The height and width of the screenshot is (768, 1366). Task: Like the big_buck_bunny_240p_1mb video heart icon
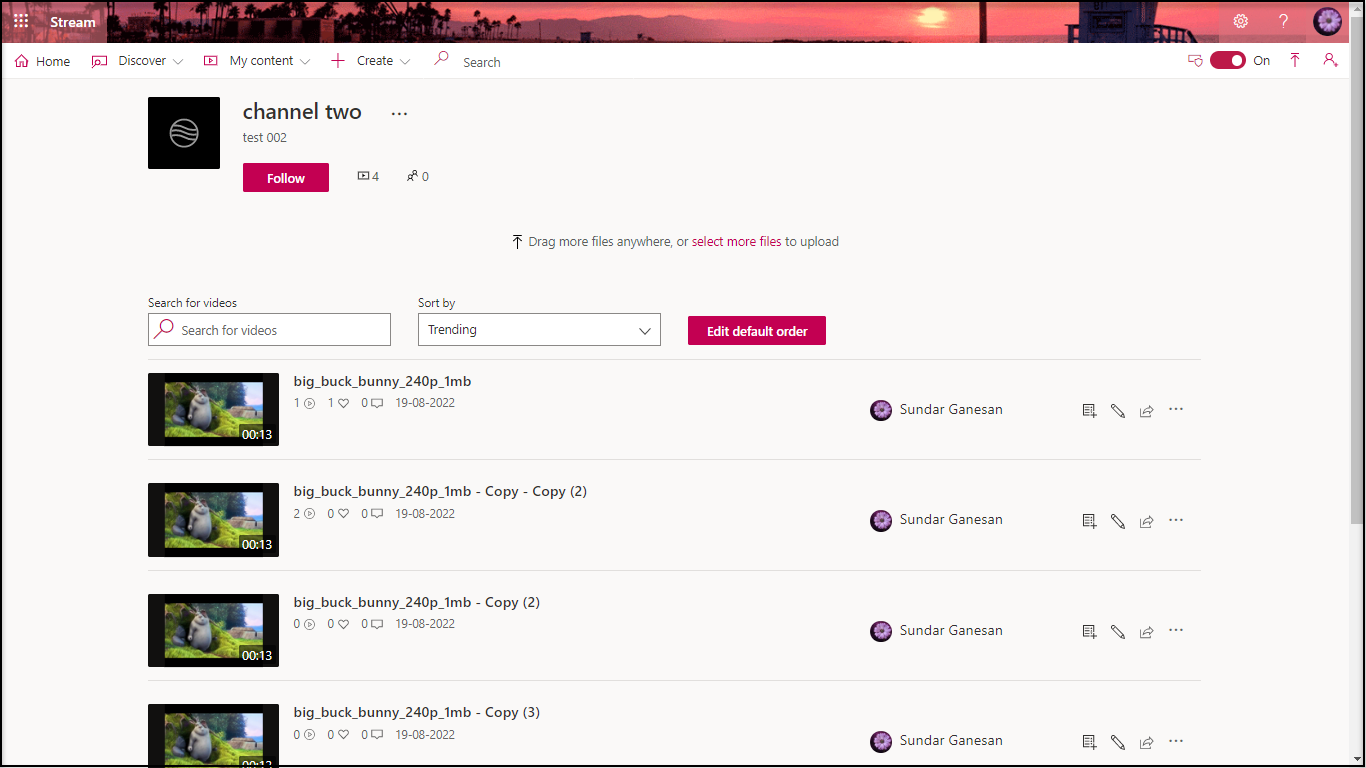click(343, 404)
